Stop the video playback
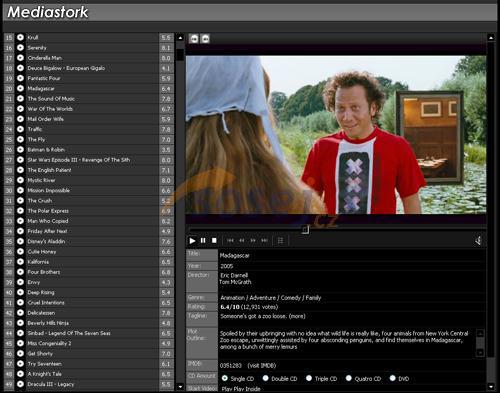Image resolution: width=500 pixels, height=393 pixels. click(x=214, y=240)
